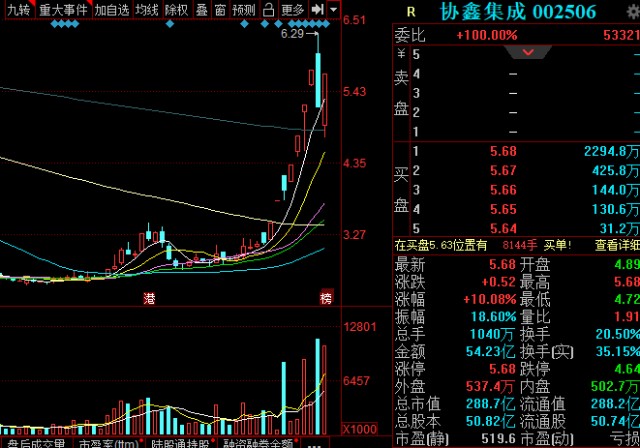Click buy level 2 price 5.67

503,171
